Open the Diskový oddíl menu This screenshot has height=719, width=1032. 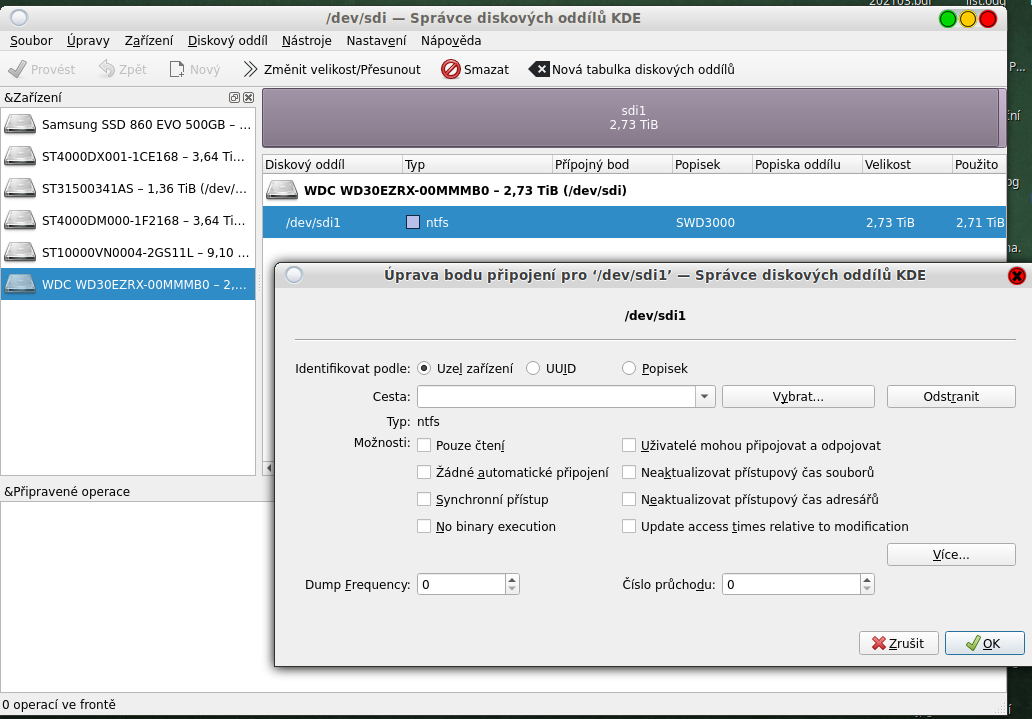click(227, 41)
